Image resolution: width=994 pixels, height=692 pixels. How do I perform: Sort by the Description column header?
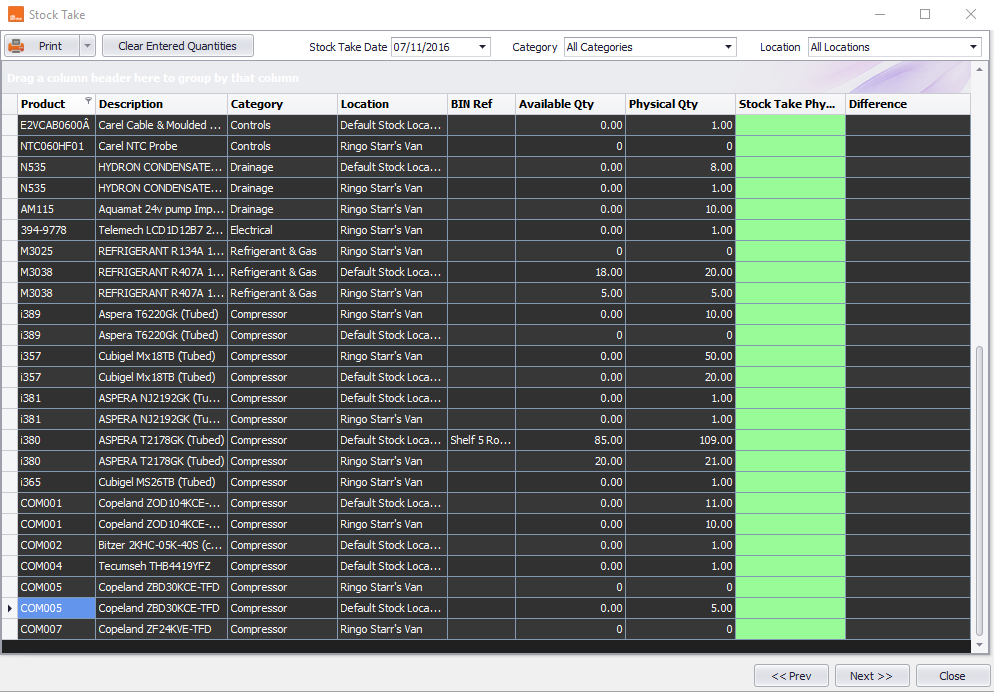tap(160, 103)
